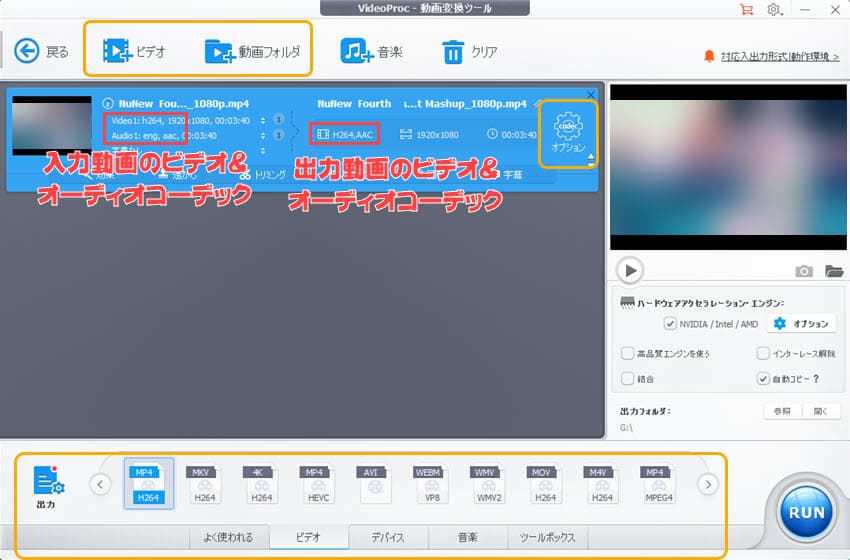This screenshot has height=560, width=850.
Task: Rename output file with the pencil icon
Action: 537,104
